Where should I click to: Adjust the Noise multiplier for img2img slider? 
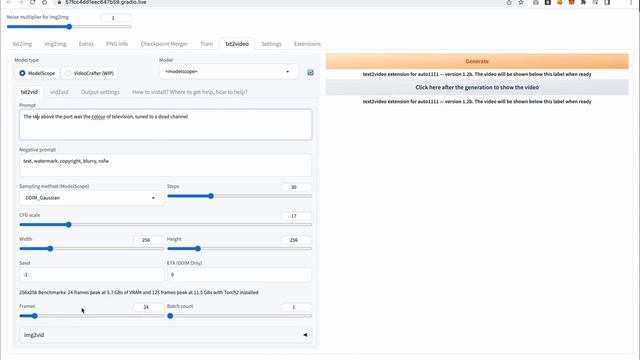pos(69,27)
